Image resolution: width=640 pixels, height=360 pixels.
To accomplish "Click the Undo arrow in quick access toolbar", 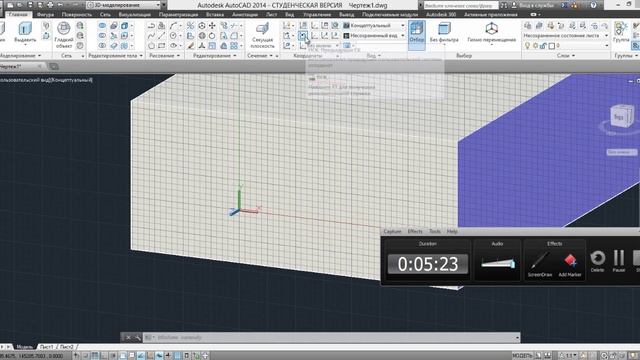I will click(x=60, y=5).
